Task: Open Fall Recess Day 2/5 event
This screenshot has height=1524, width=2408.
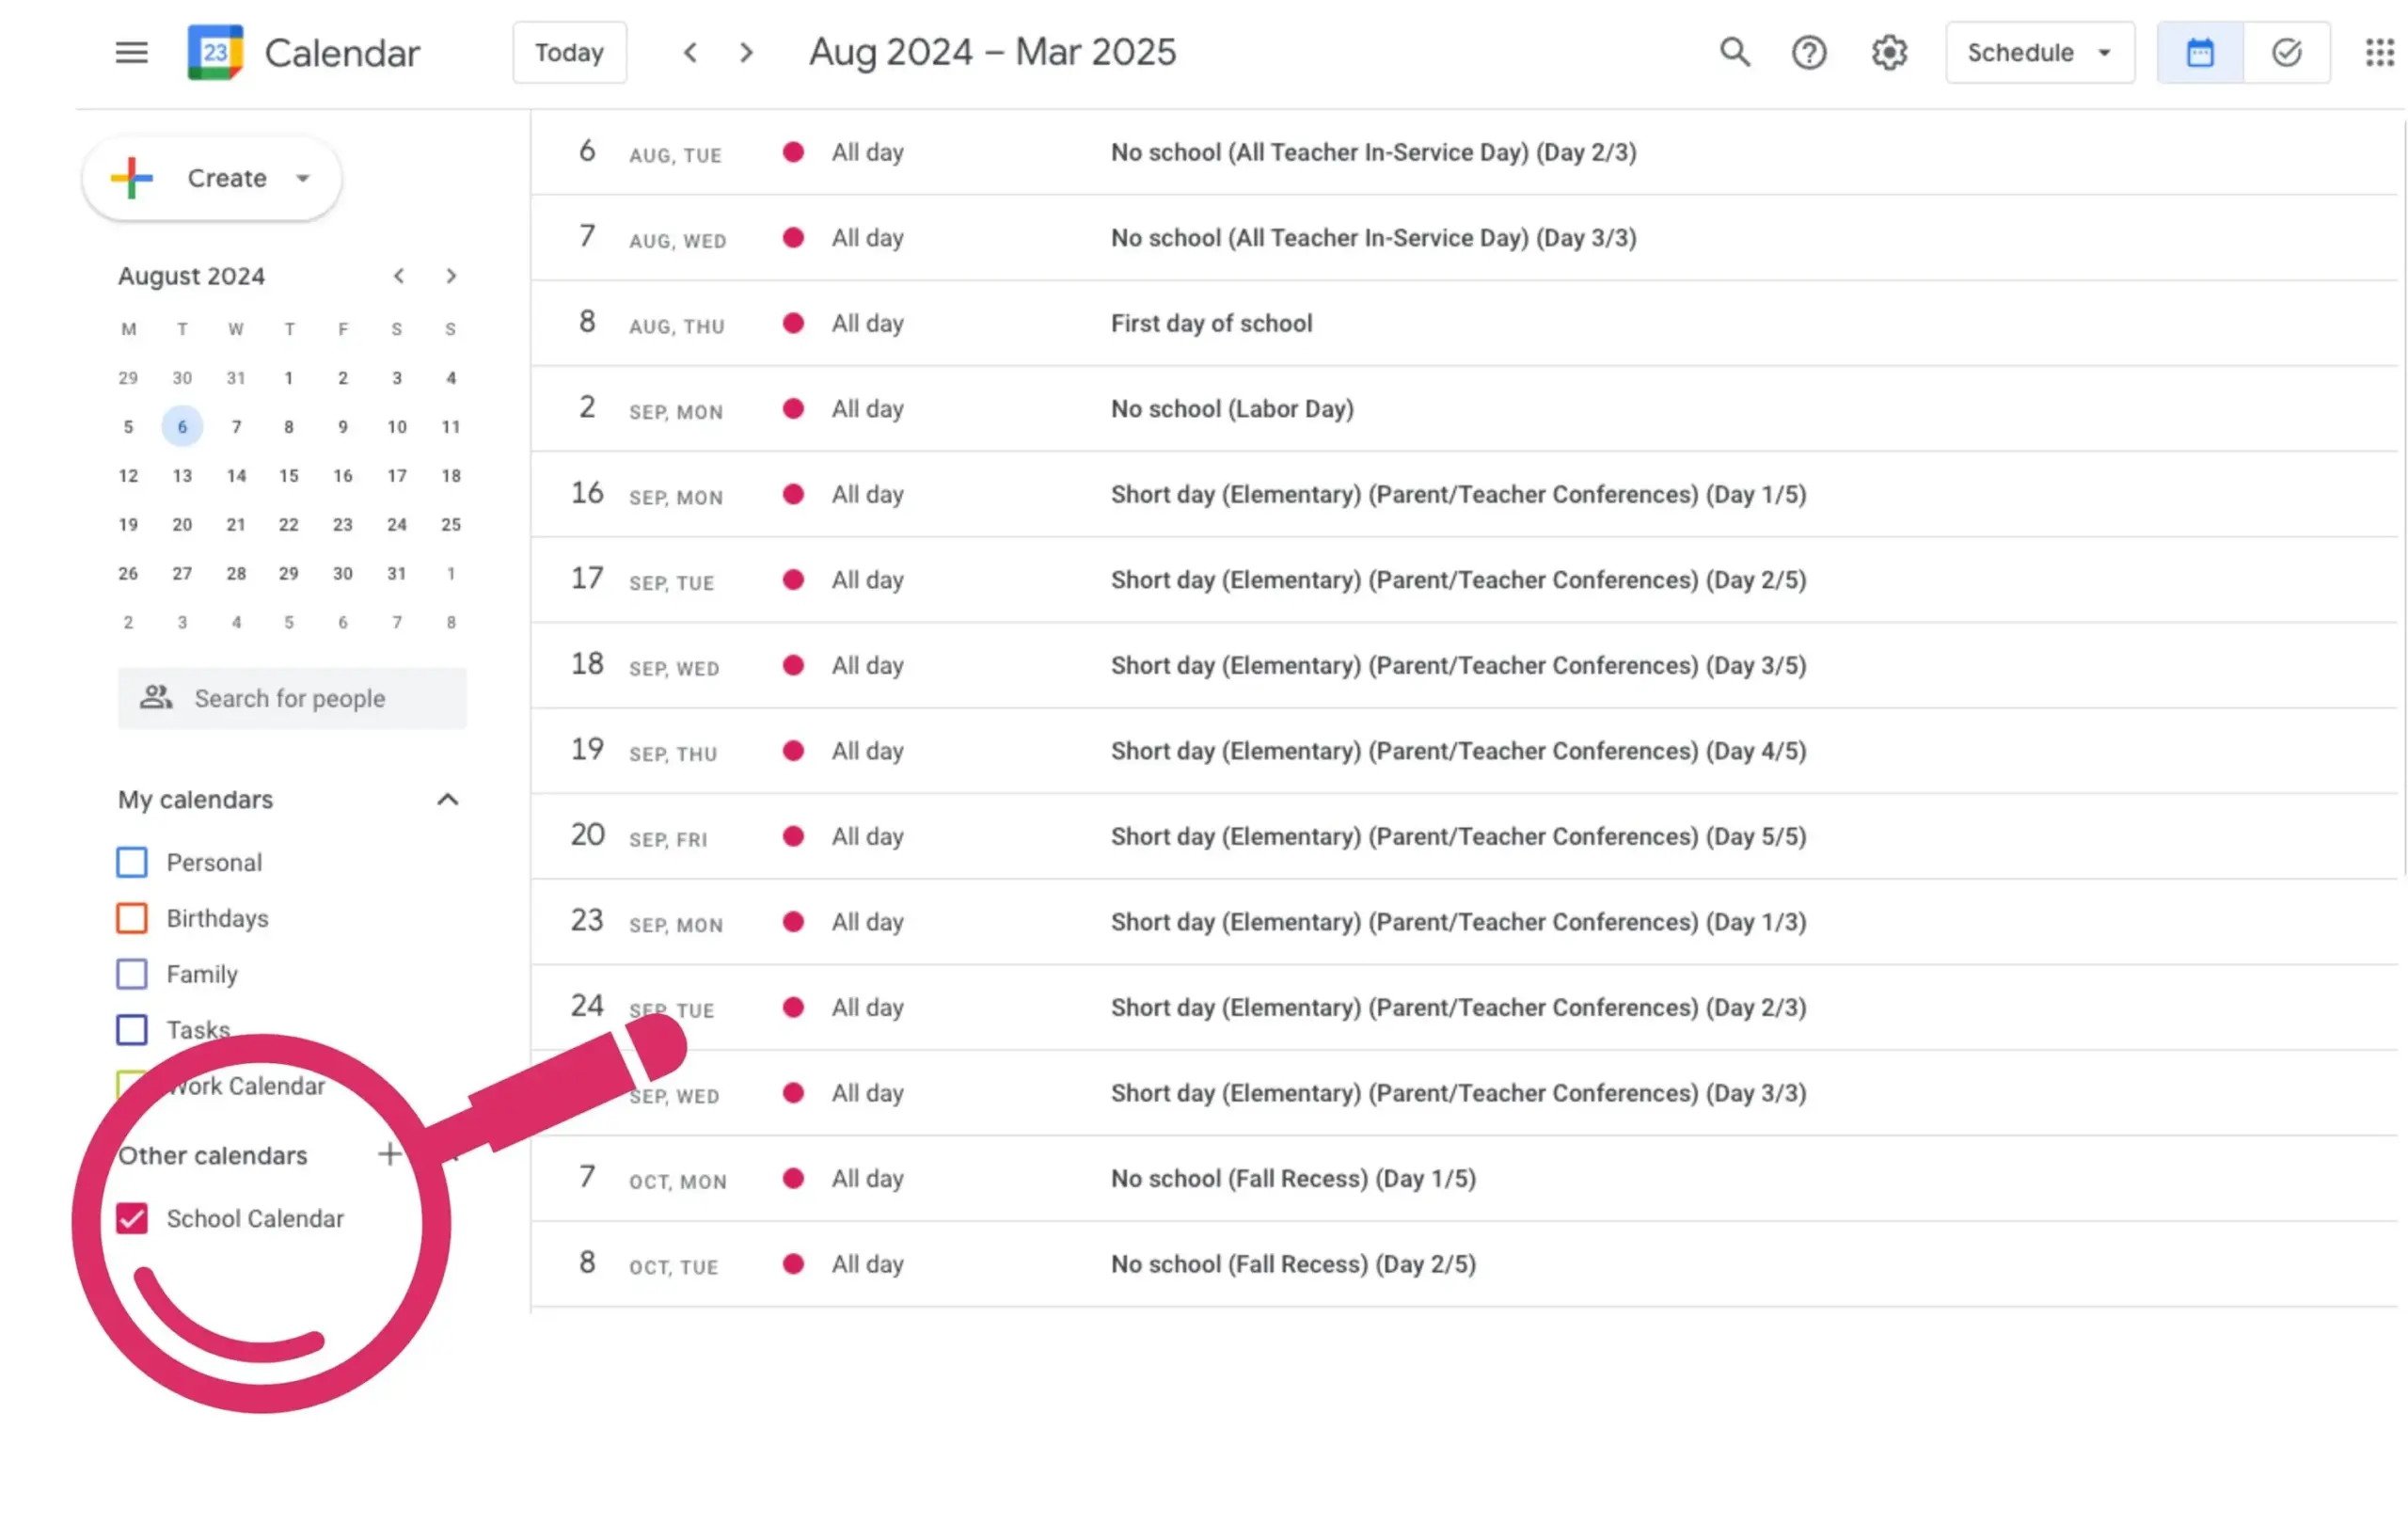Action: point(1293,1264)
